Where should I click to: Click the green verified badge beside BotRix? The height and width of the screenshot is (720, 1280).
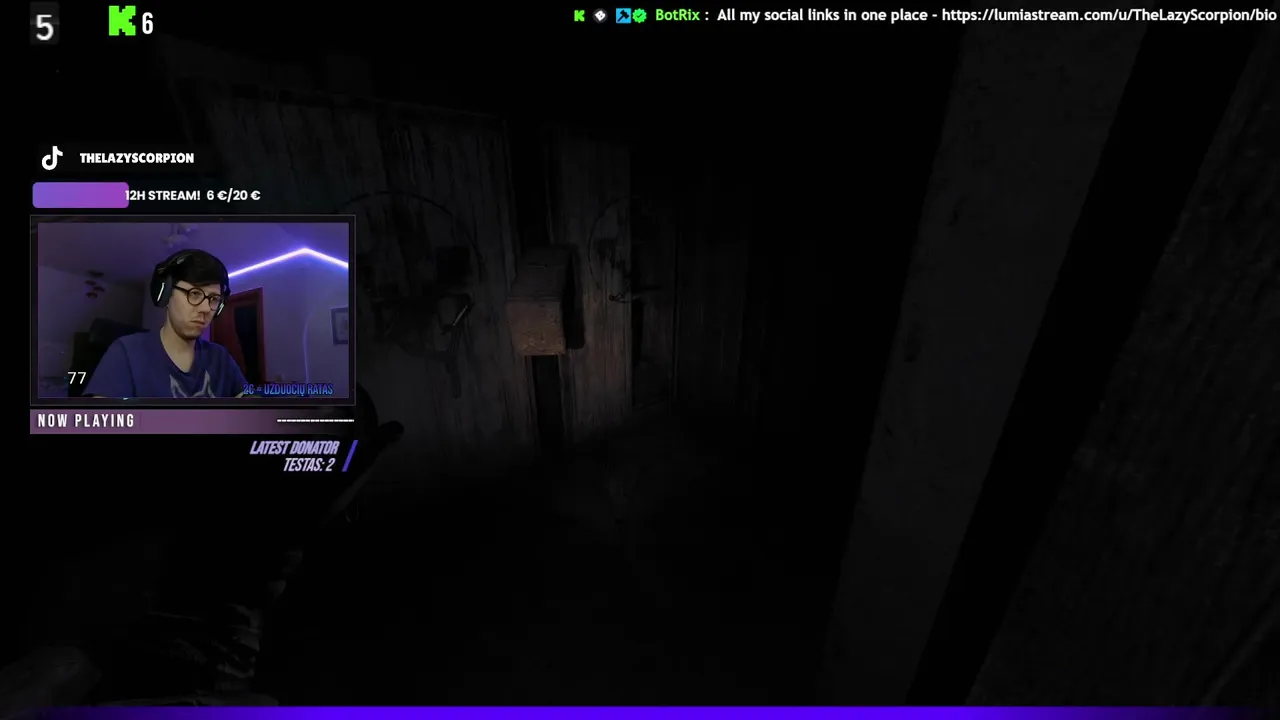[639, 15]
